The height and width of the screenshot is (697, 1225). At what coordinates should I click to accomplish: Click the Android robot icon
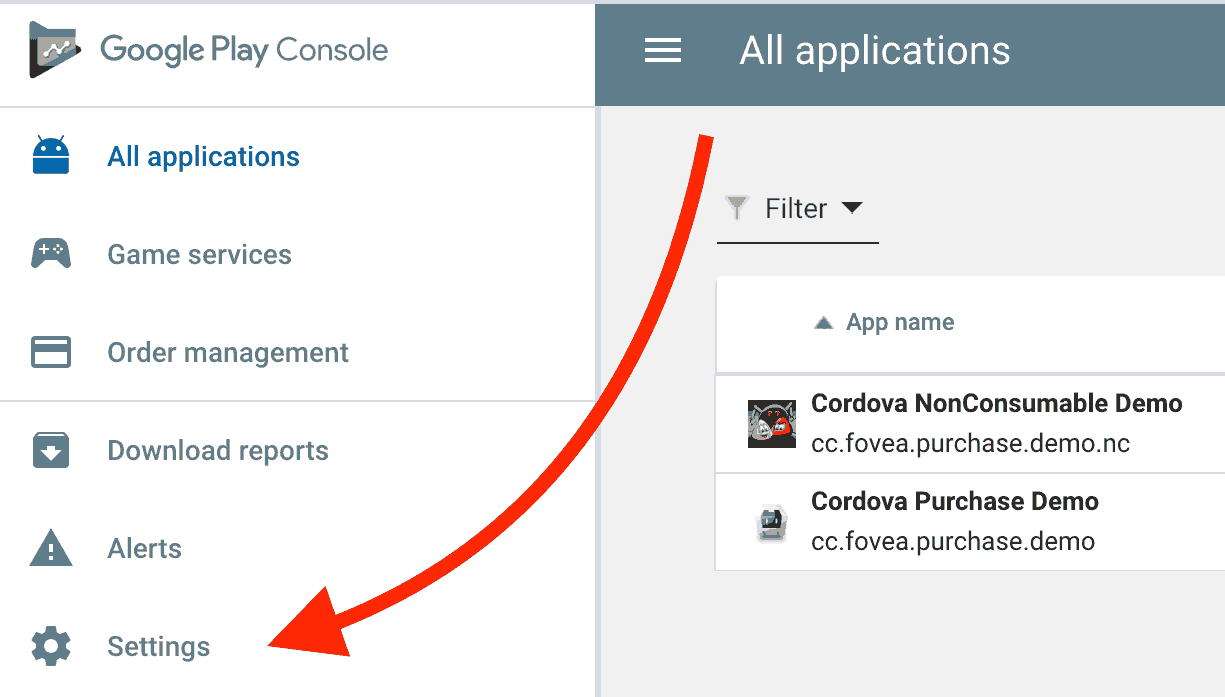(51, 156)
